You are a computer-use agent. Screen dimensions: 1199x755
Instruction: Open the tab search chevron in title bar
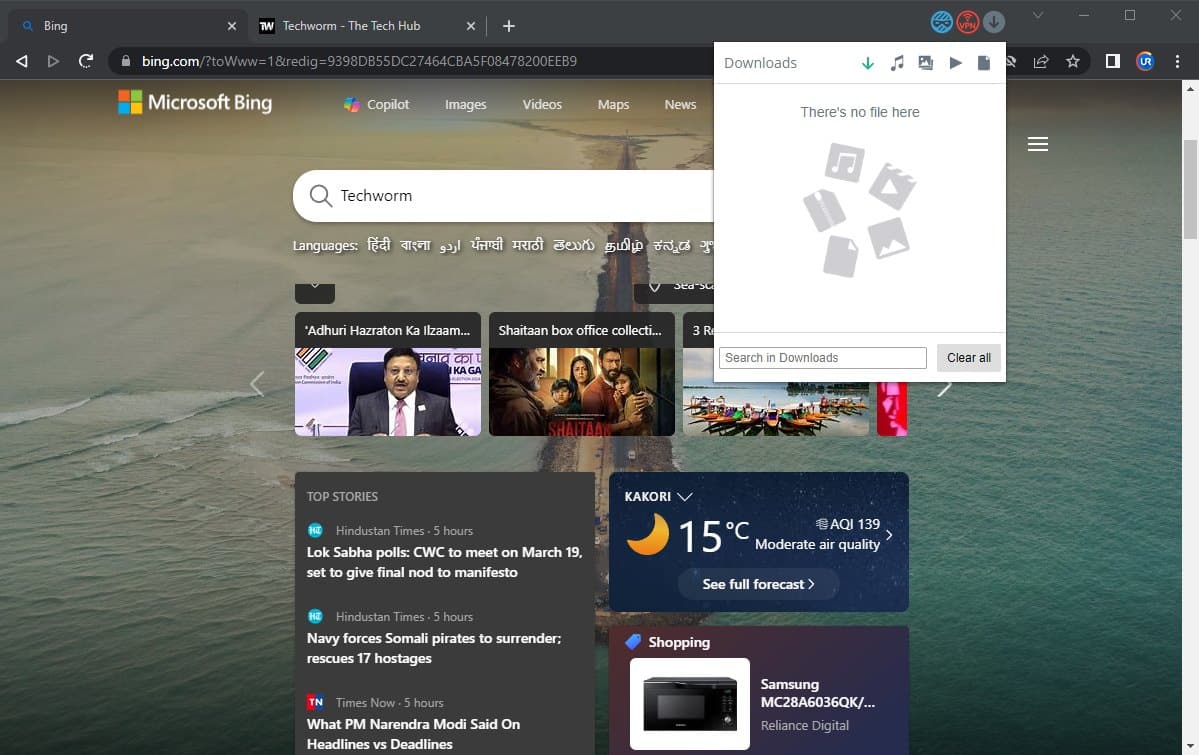[x=1038, y=15]
